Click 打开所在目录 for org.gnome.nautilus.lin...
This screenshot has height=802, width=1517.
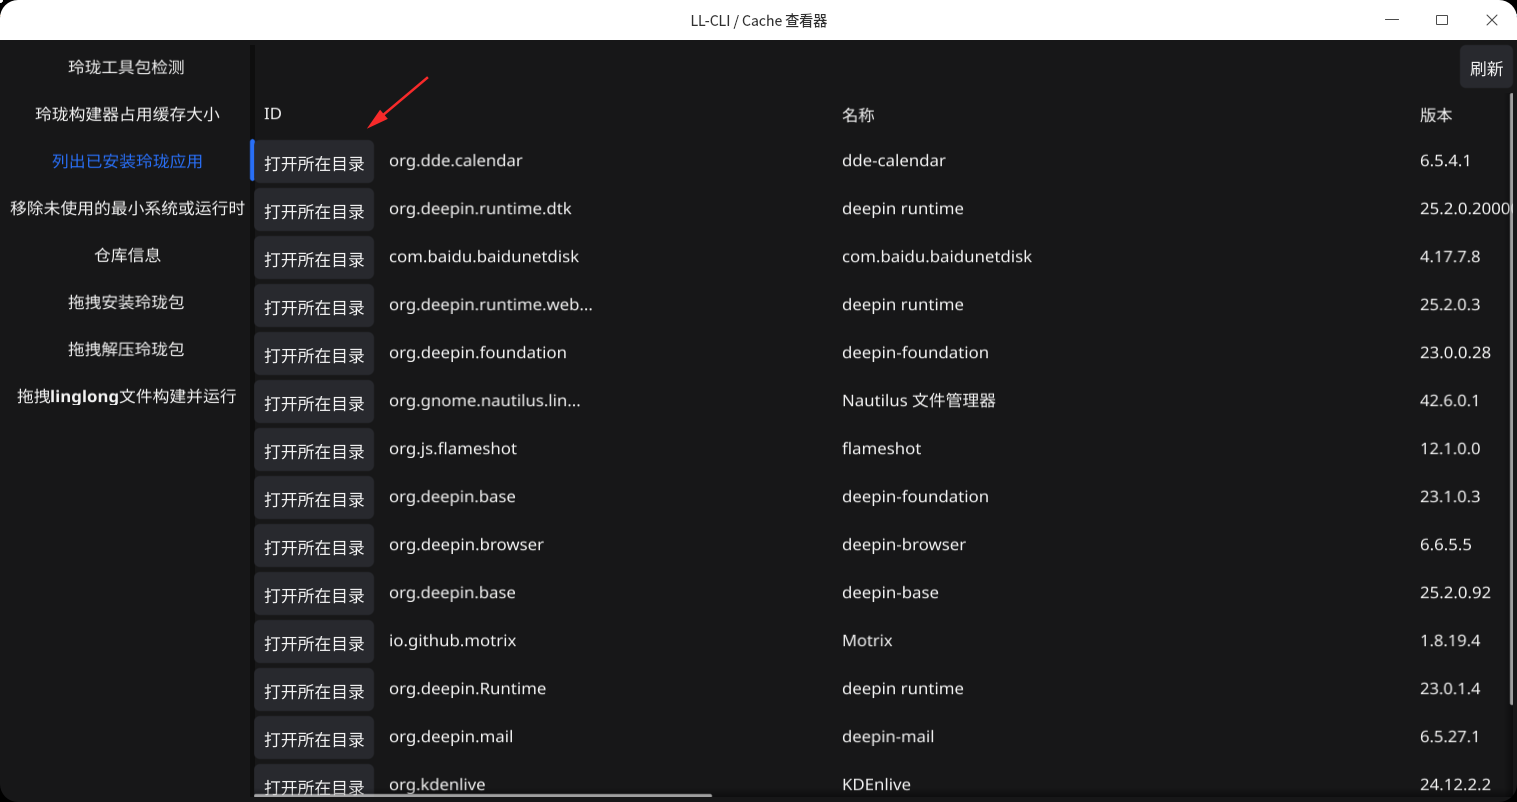tap(314, 402)
